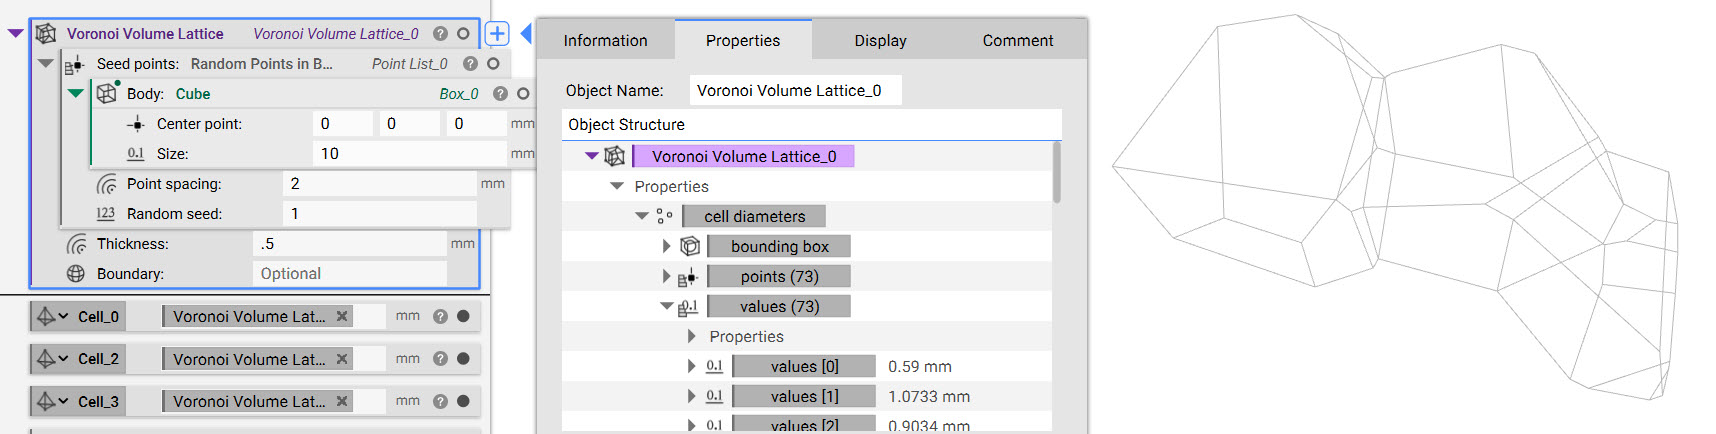Open help for Seed points Point List_0

coord(470,63)
